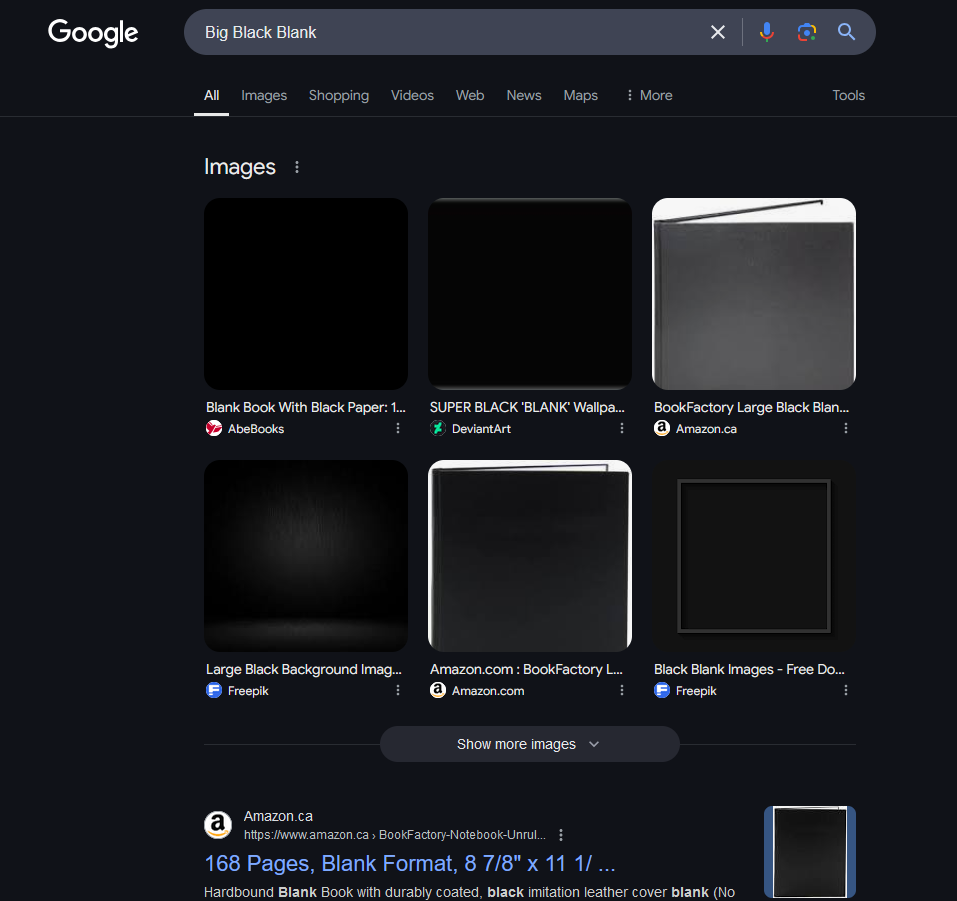Click the amazon.ca BookFactory-Notebook URL text
The image size is (957, 901).
[x=395, y=835]
